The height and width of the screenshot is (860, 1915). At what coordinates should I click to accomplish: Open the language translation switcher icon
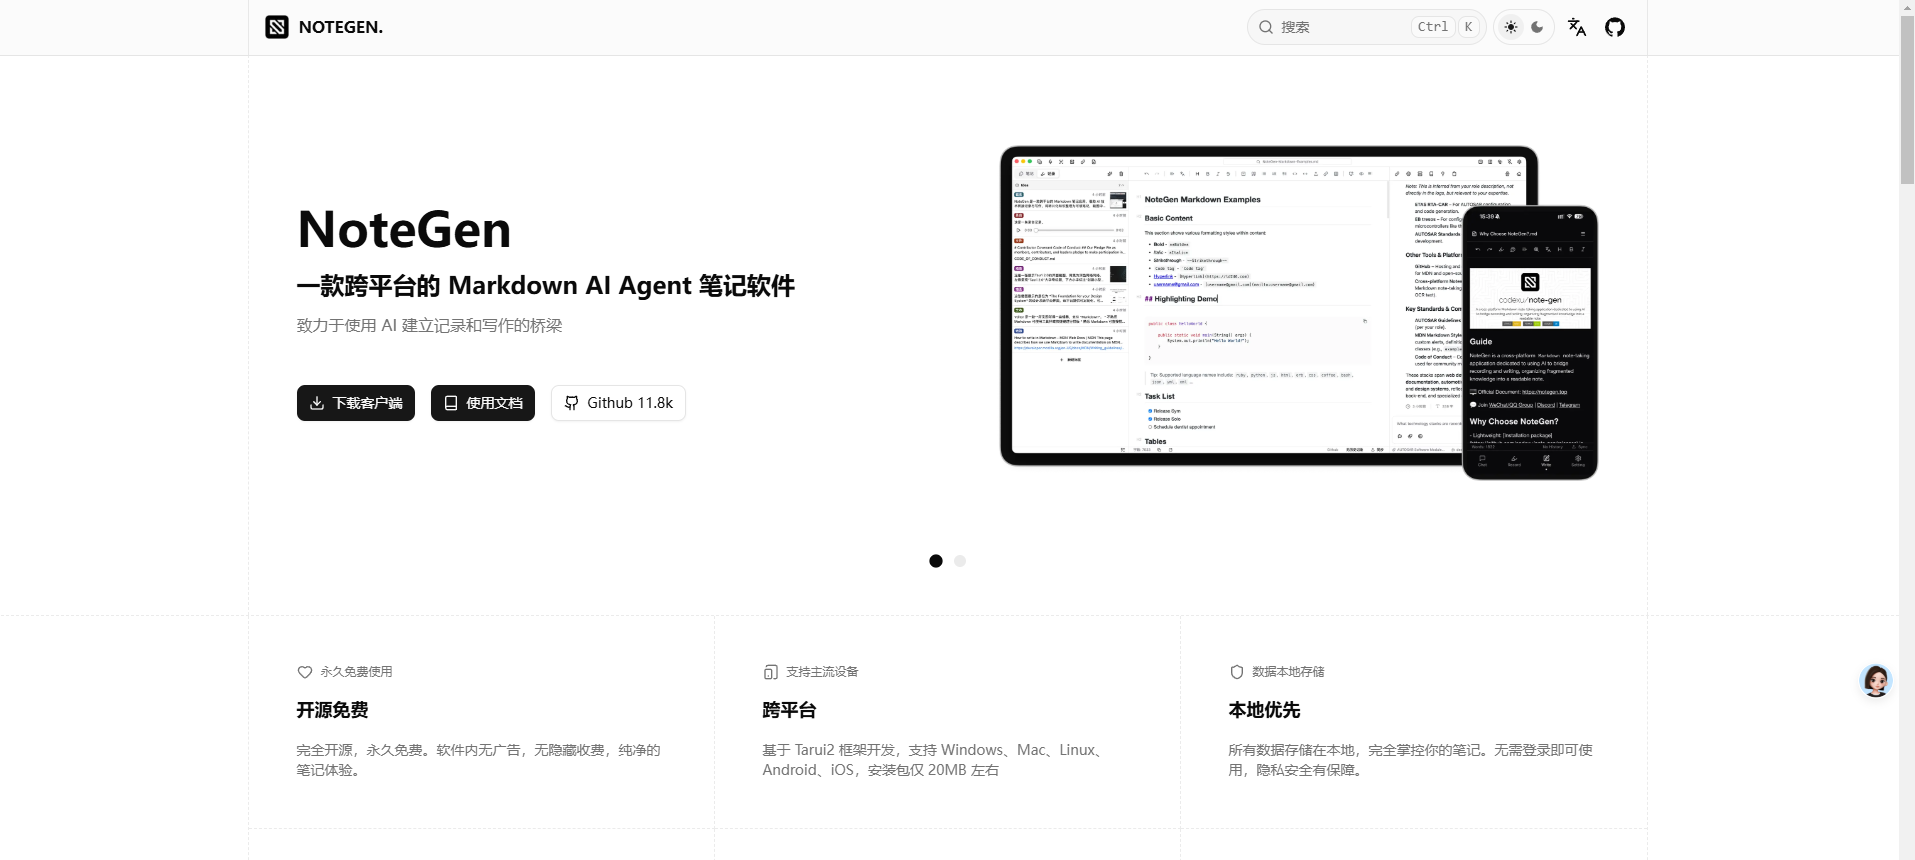pos(1577,27)
